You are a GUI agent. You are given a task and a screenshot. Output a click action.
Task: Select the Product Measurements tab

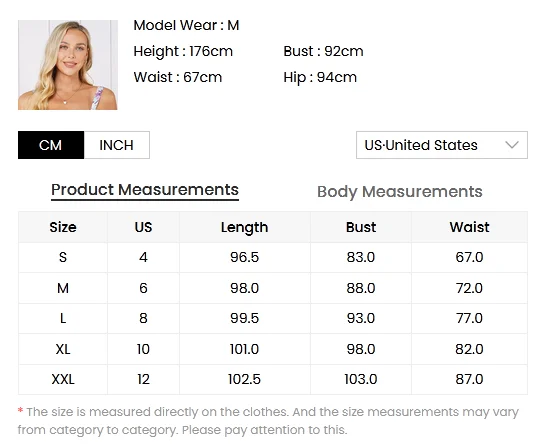pyautogui.click(x=145, y=190)
